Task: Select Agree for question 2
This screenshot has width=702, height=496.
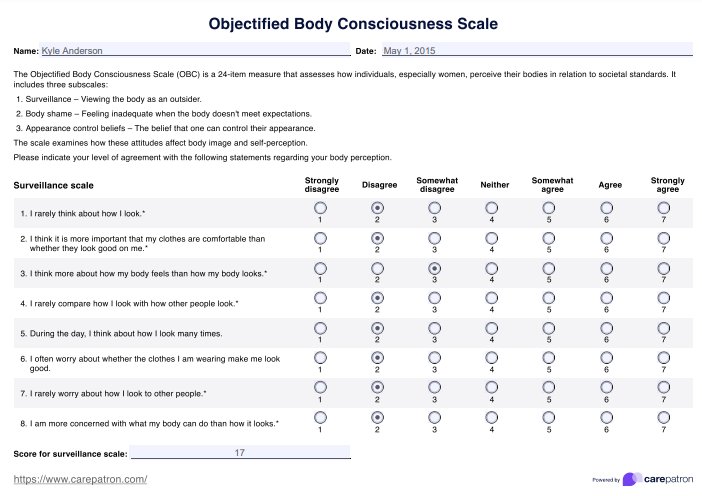Action: [x=606, y=238]
